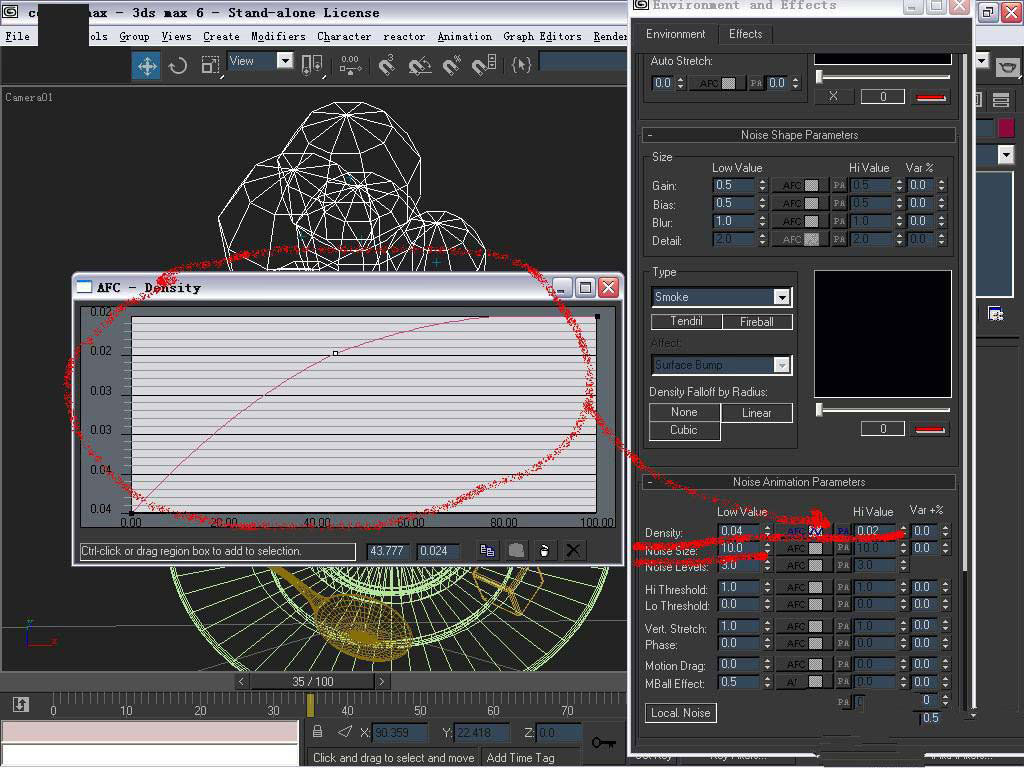The image size is (1024, 768).
Task: Collapse the Noise Animation Parameters rollout
Action: (798, 482)
